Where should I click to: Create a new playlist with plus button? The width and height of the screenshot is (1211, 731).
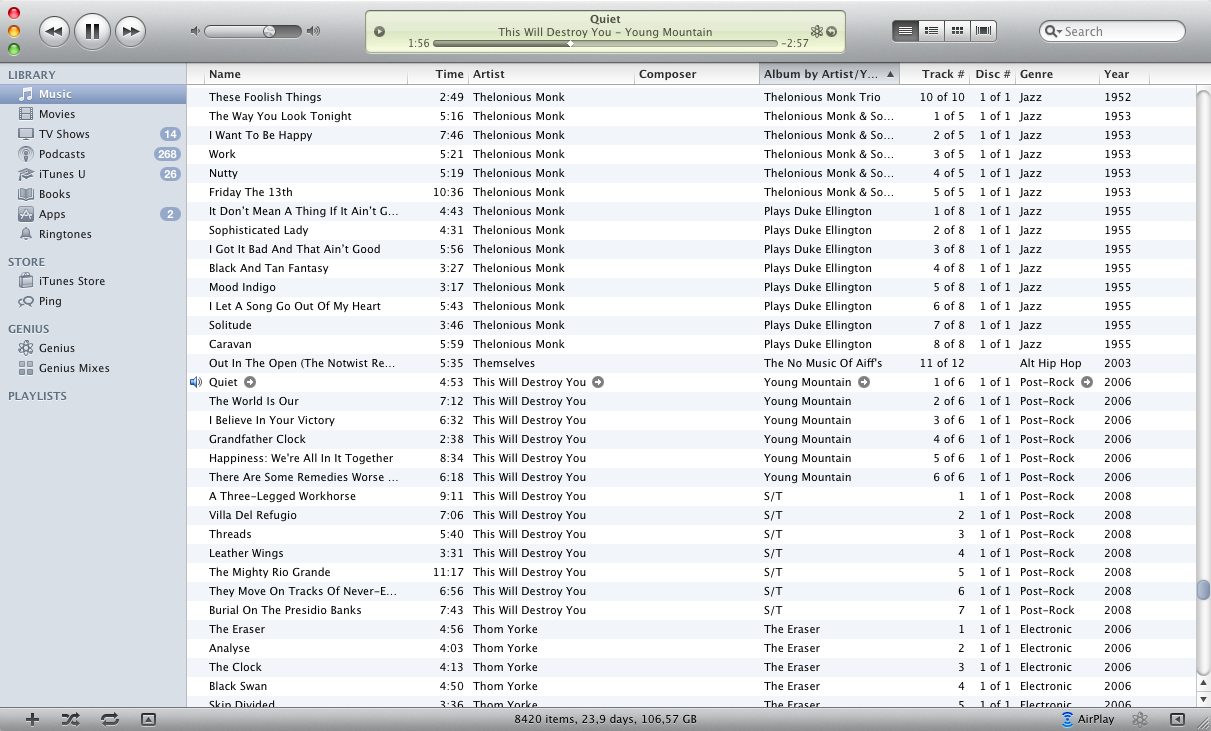tap(32, 719)
